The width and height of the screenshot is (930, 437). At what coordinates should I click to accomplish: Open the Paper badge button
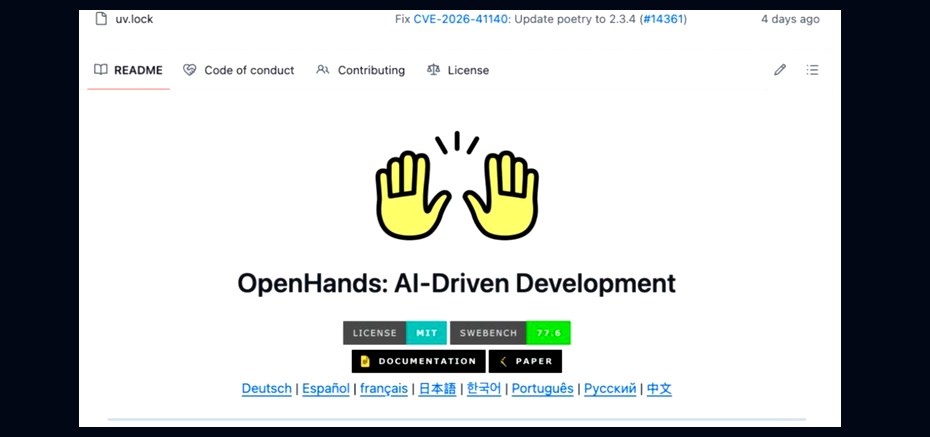point(525,361)
